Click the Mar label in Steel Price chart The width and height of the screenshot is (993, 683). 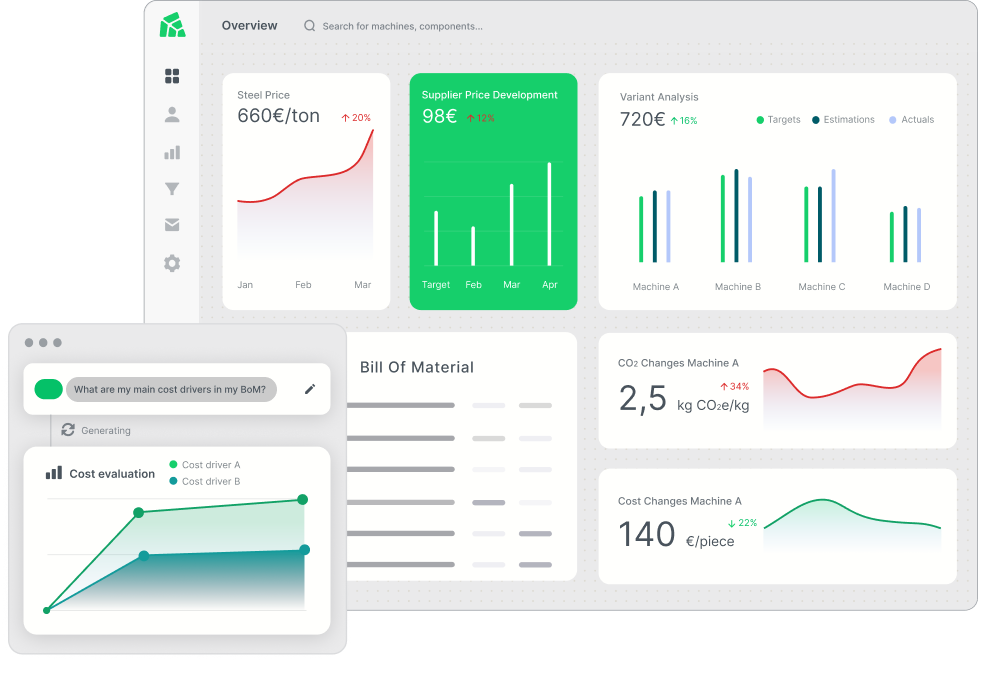coord(362,285)
